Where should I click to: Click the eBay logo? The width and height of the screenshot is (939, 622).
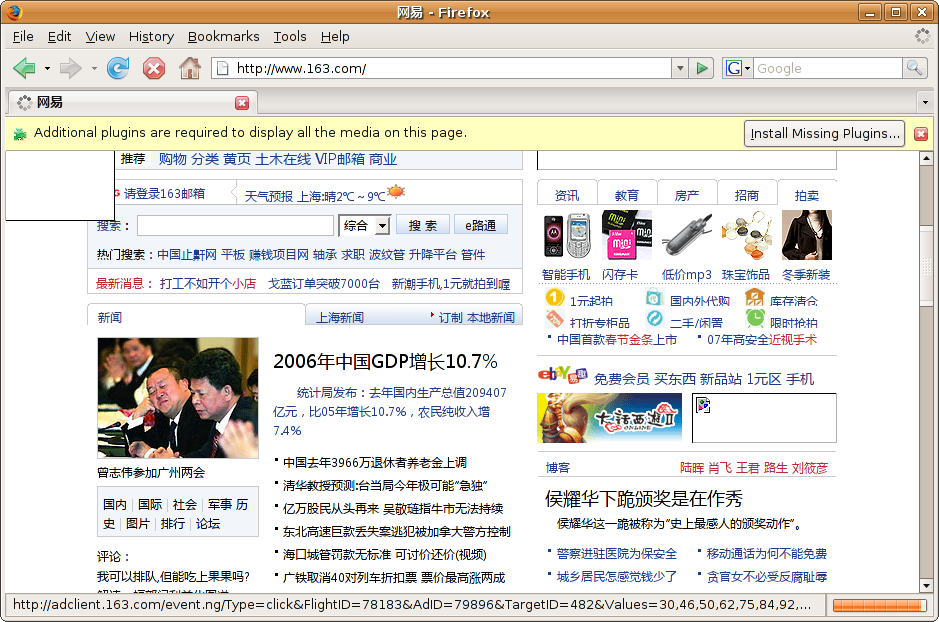[x=562, y=375]
